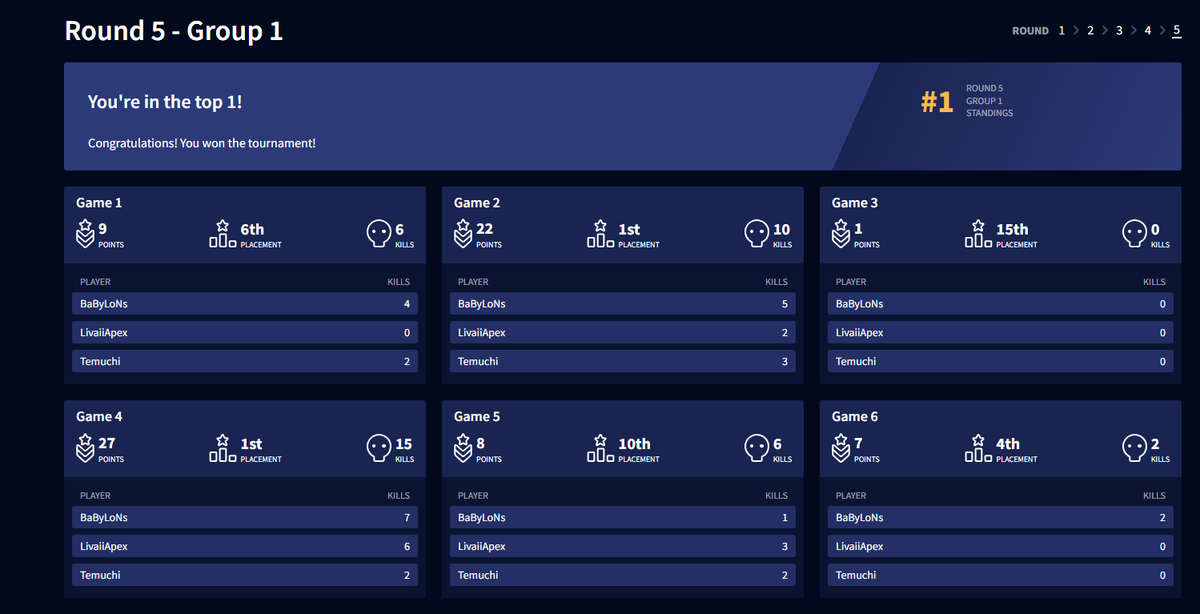Click the 'Game 4' card title
The image size is (1200, 614).
[x=100, y=417]
